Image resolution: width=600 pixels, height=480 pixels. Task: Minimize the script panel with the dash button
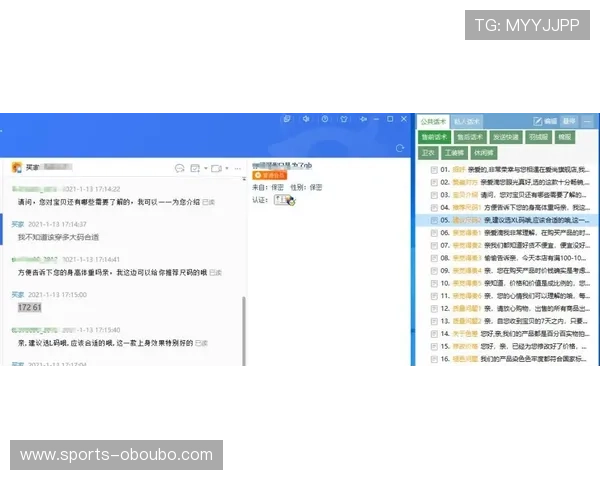(587, 122)
